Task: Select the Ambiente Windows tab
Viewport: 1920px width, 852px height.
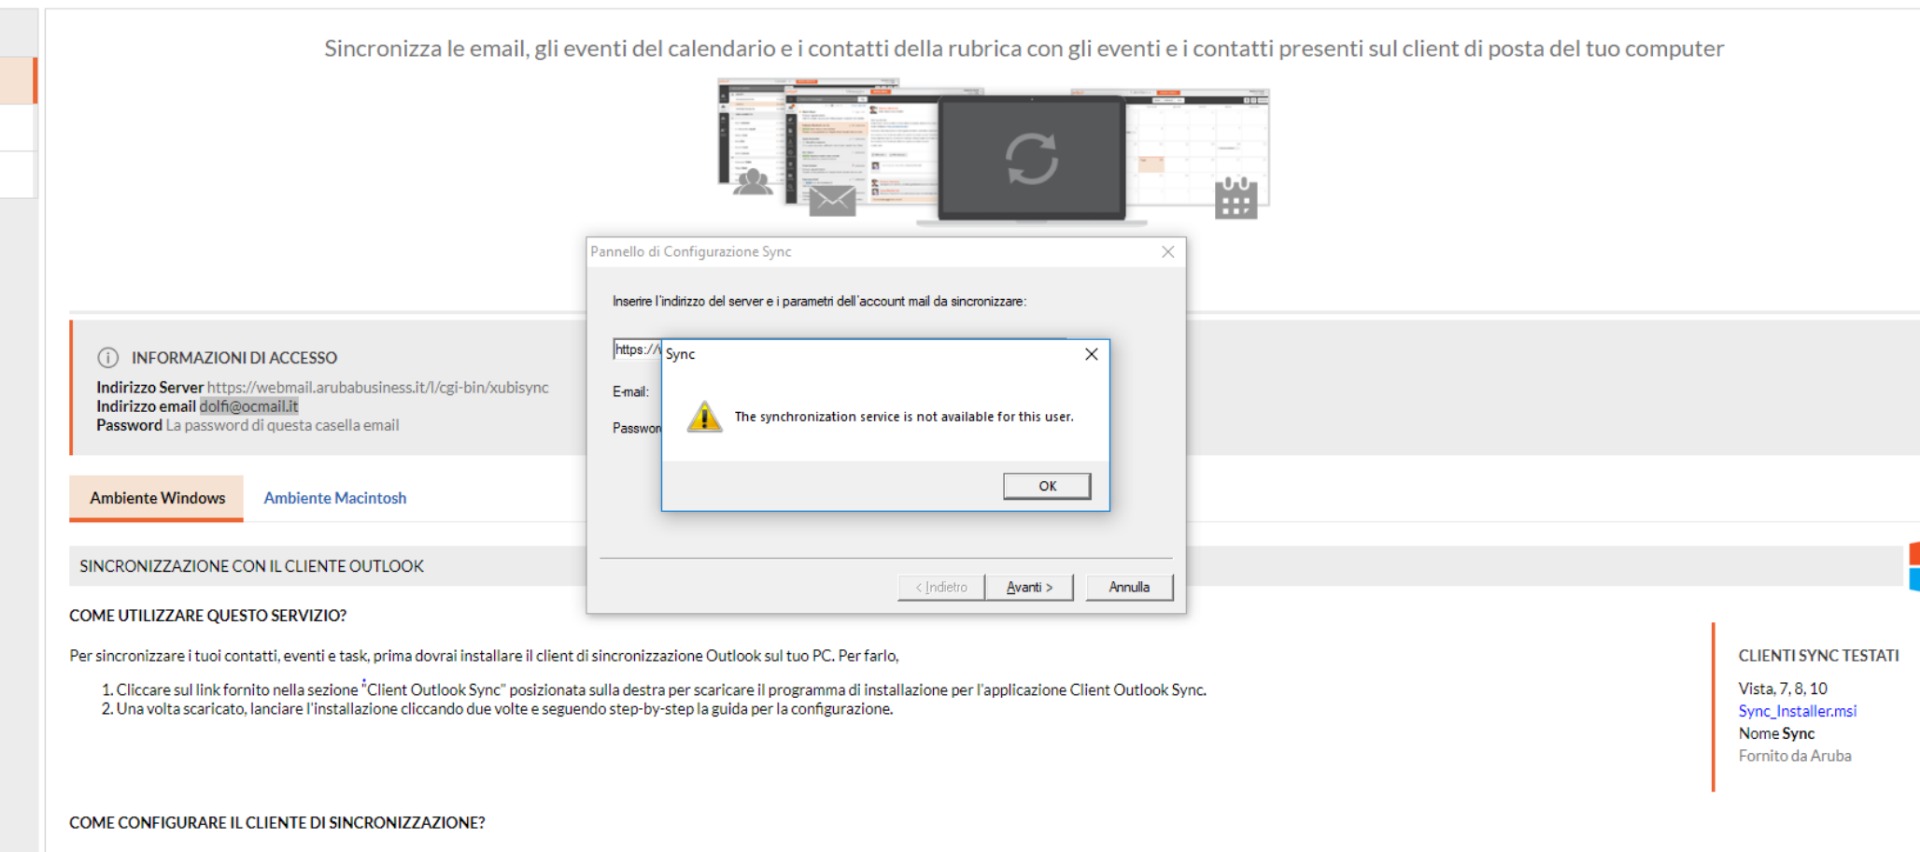Action: 157,498
